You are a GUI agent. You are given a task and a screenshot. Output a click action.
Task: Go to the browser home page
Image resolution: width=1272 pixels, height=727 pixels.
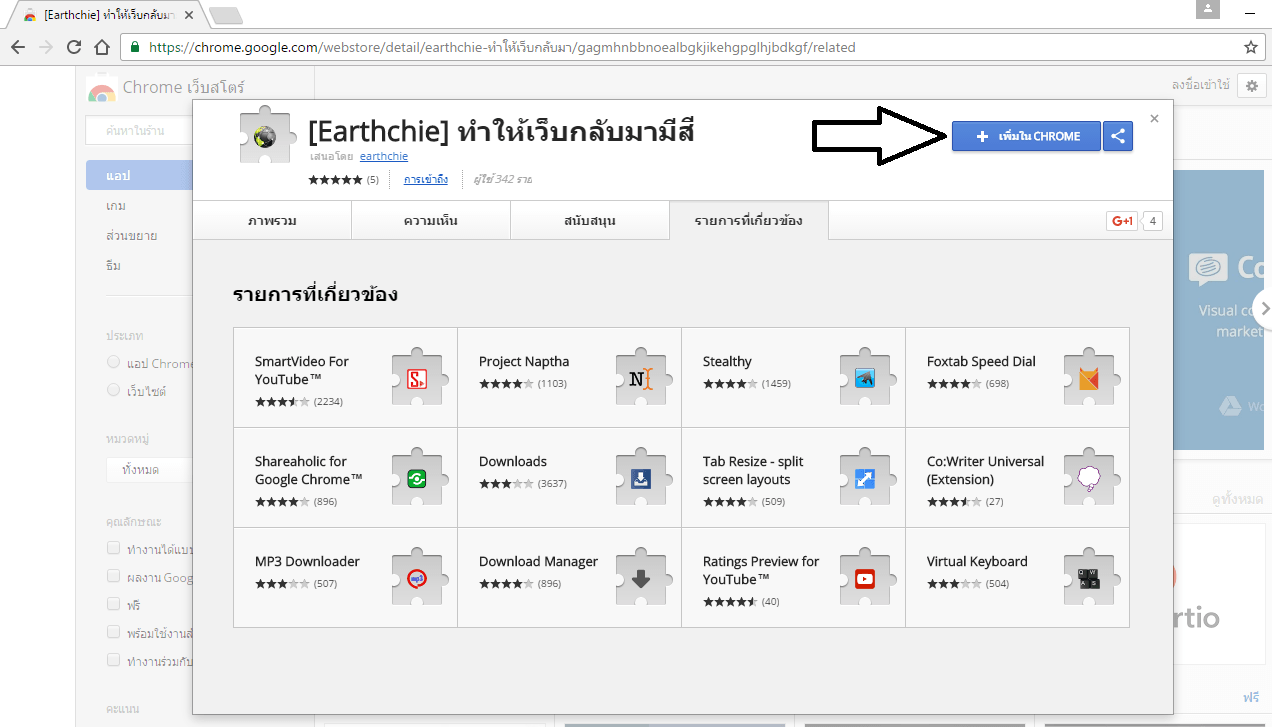pyautogui.click(x=102, y=47)
